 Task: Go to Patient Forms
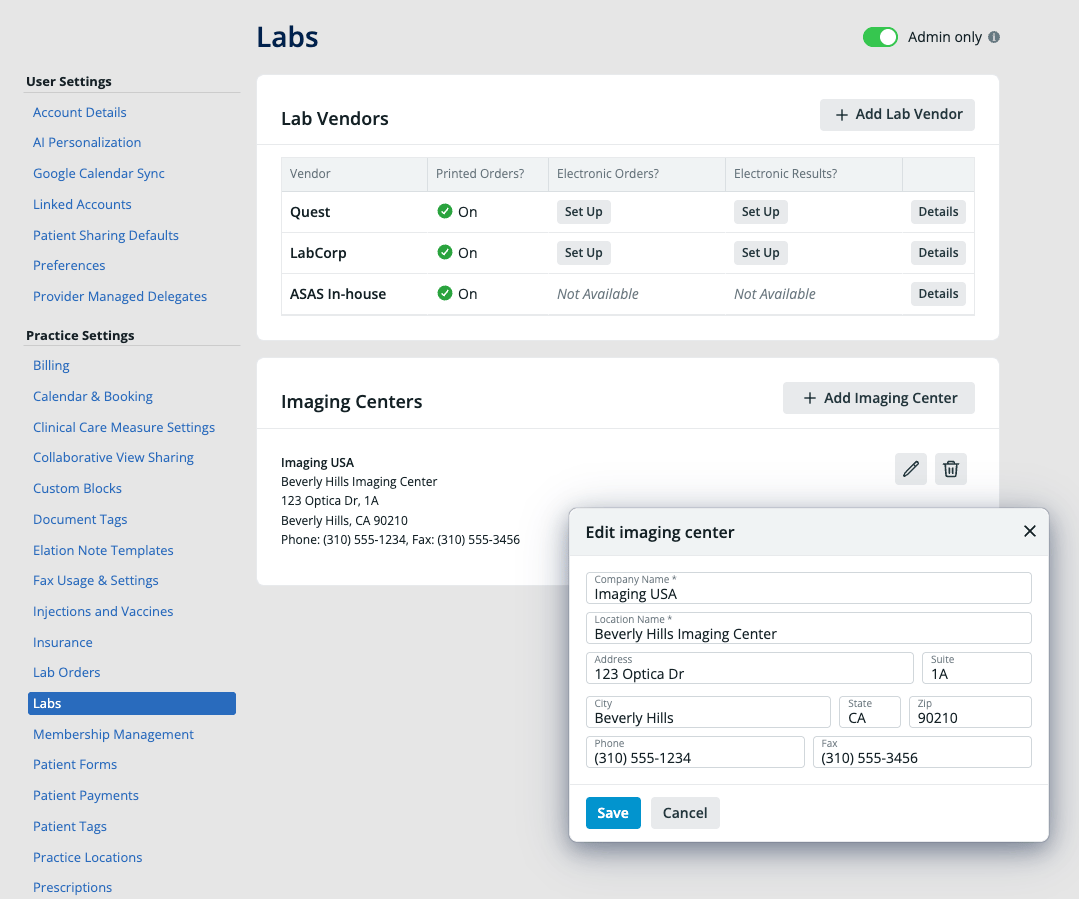[75, 765]
